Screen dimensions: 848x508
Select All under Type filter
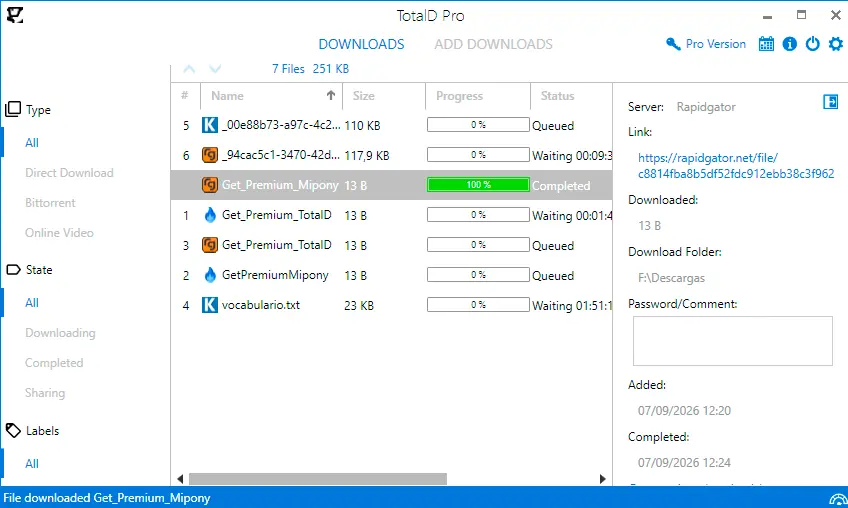click(32, 143)
